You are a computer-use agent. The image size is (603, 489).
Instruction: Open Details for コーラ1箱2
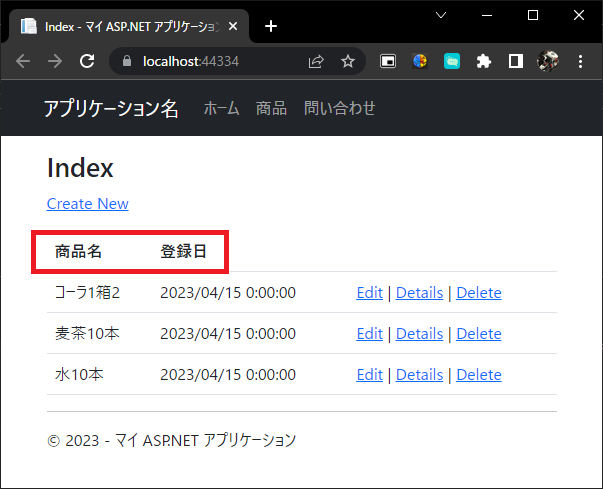coord(420,293)
